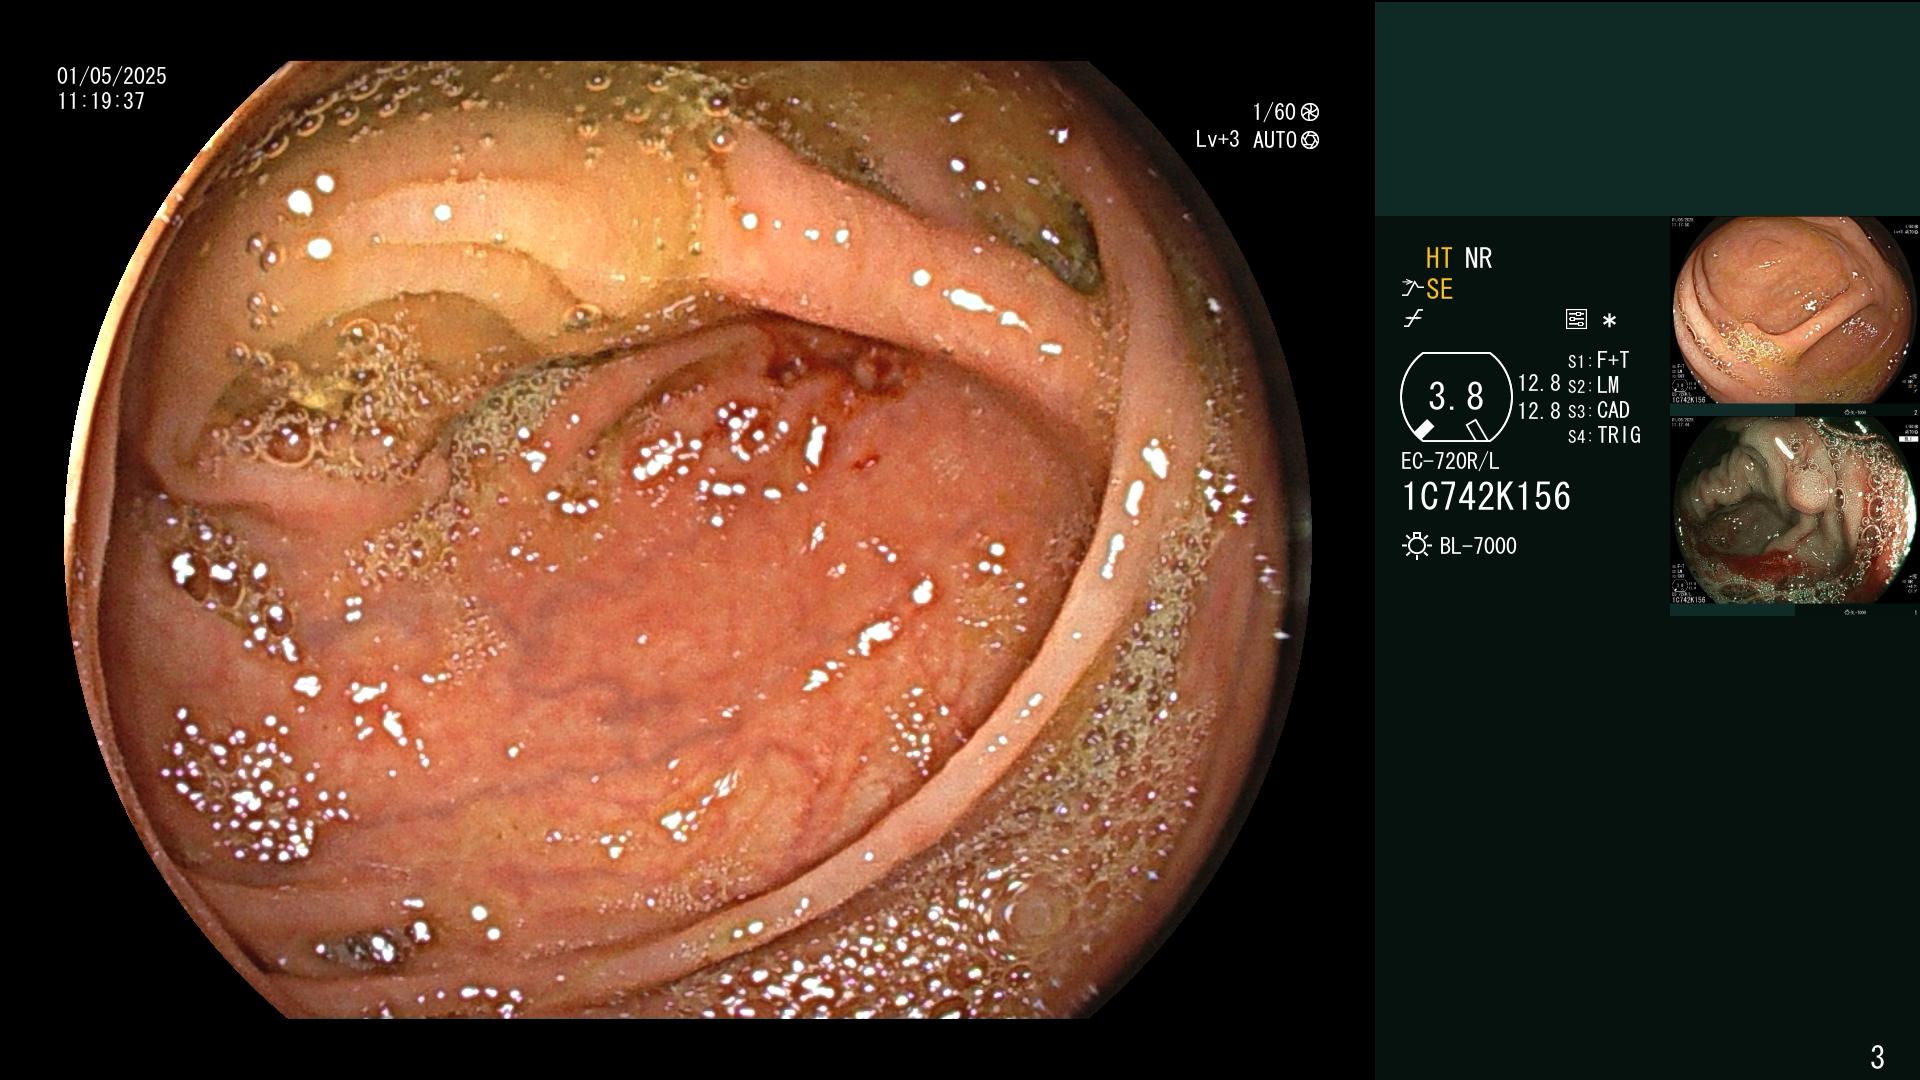
Task: Click the serial number 1C742K156
Action: click(1486, 496)
